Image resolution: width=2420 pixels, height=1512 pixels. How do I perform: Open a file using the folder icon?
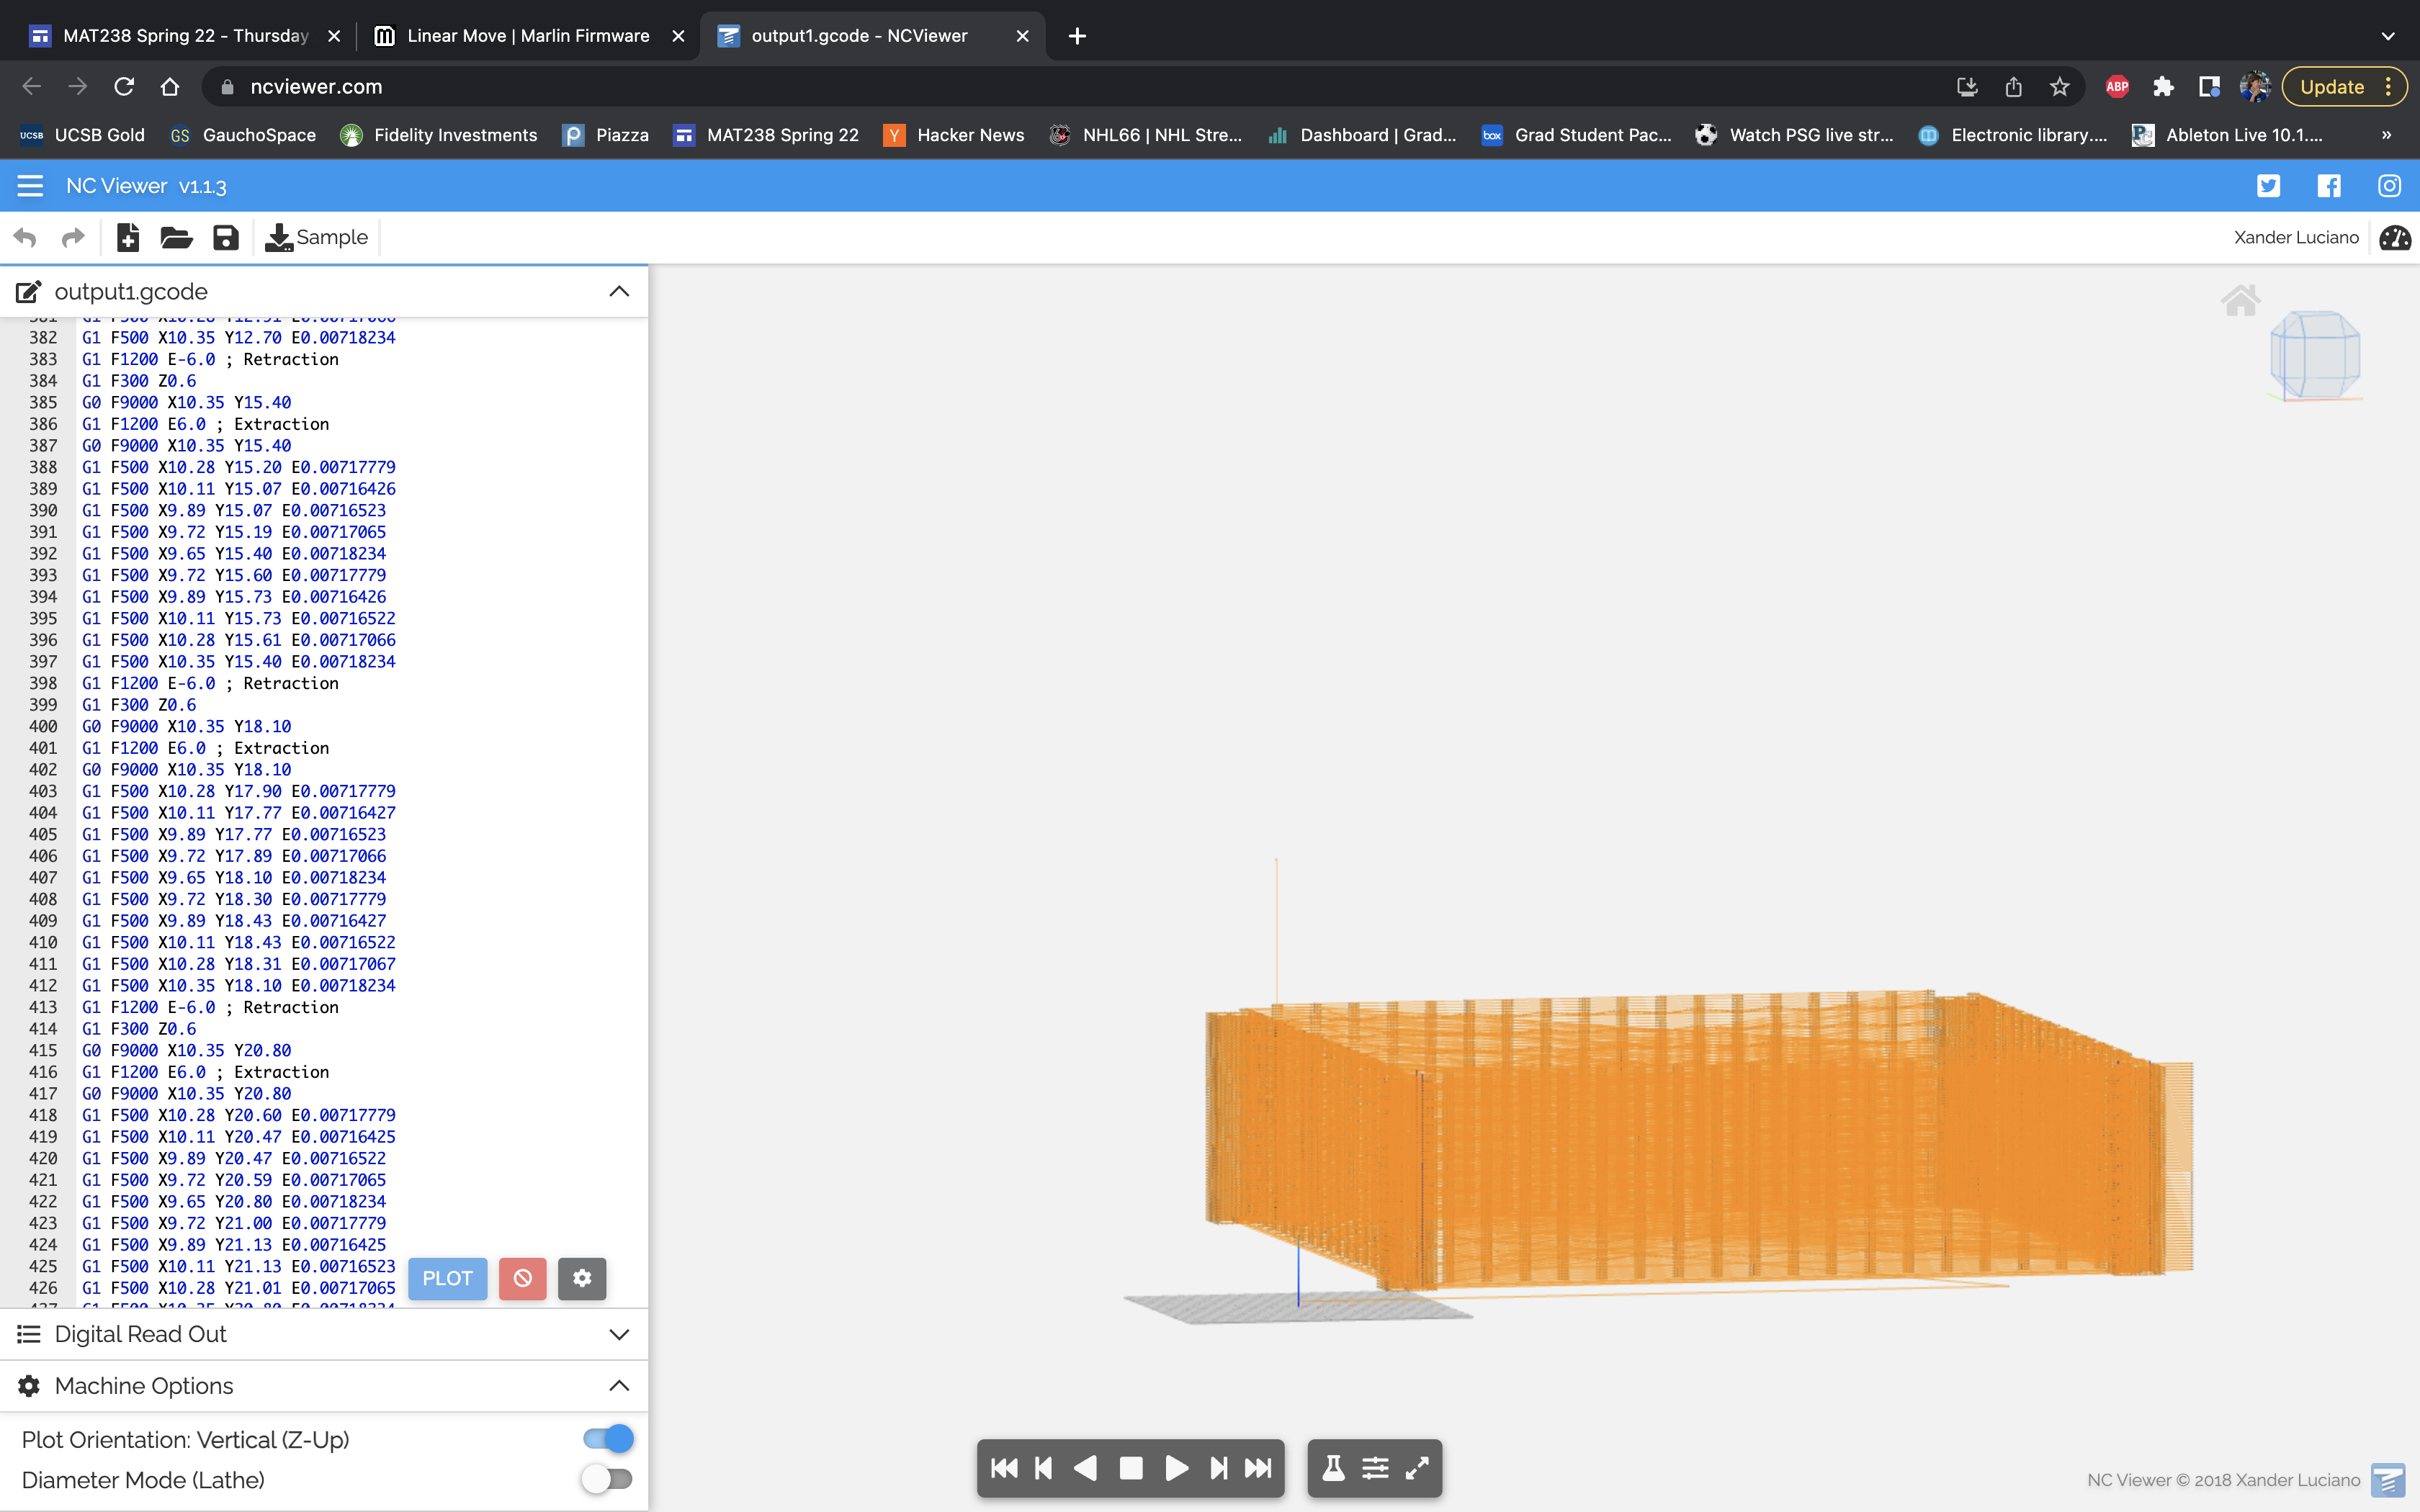tap(176, 238)
